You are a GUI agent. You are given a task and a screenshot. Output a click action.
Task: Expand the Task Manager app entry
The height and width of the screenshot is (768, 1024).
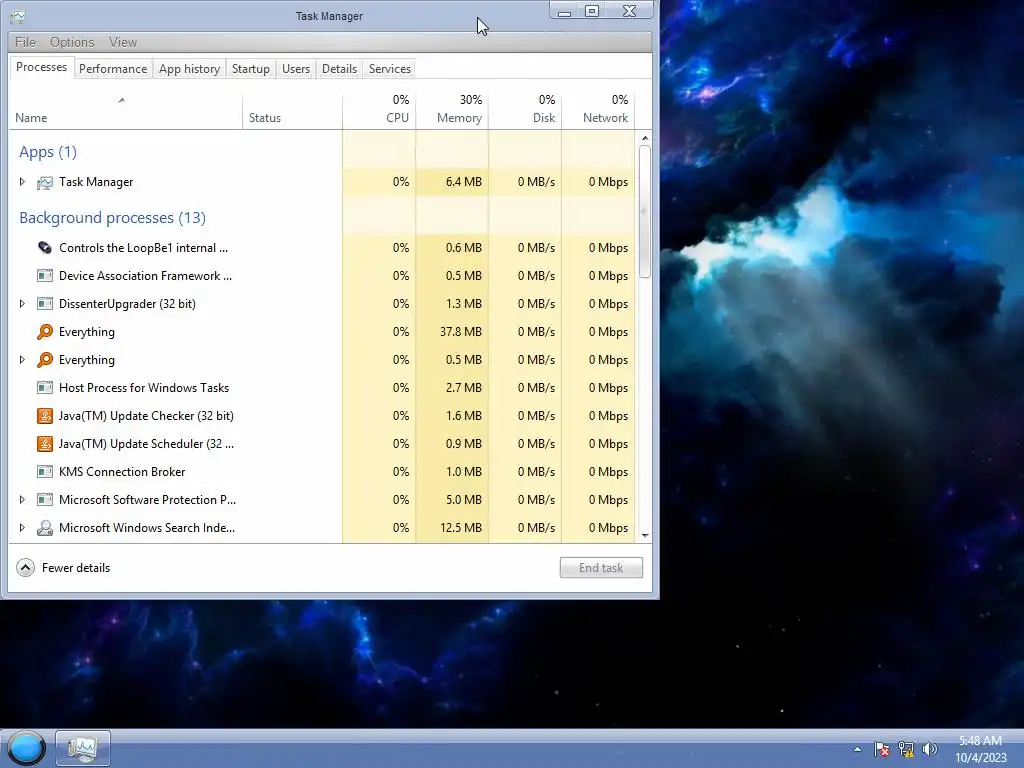pyautogui.click(x=22, y=182)
